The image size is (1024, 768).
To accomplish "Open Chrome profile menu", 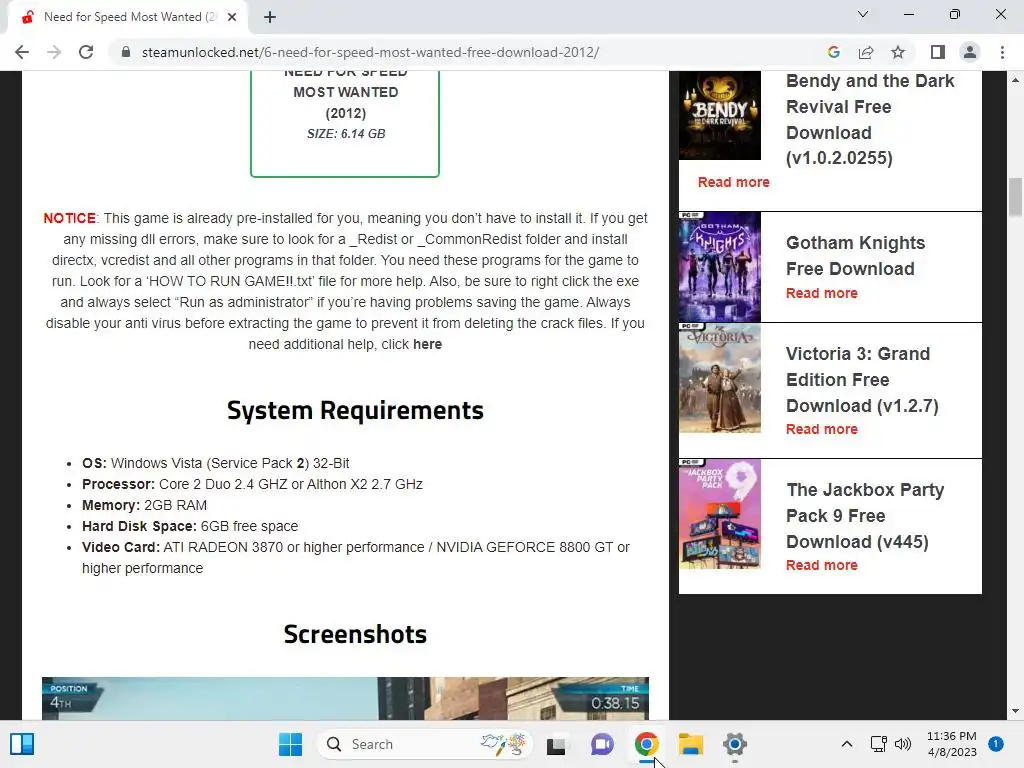I will point(970,52).
